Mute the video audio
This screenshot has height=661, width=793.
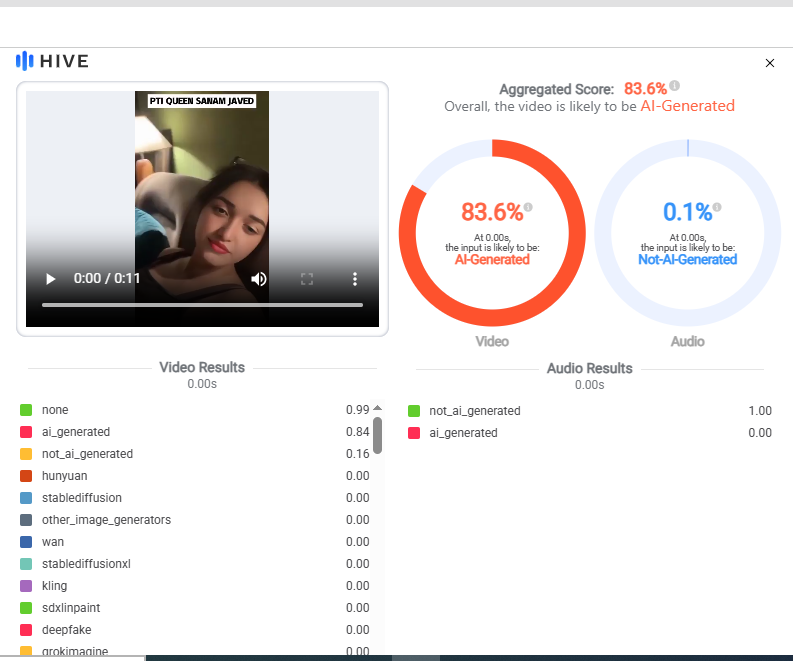[x=258, y=279]
